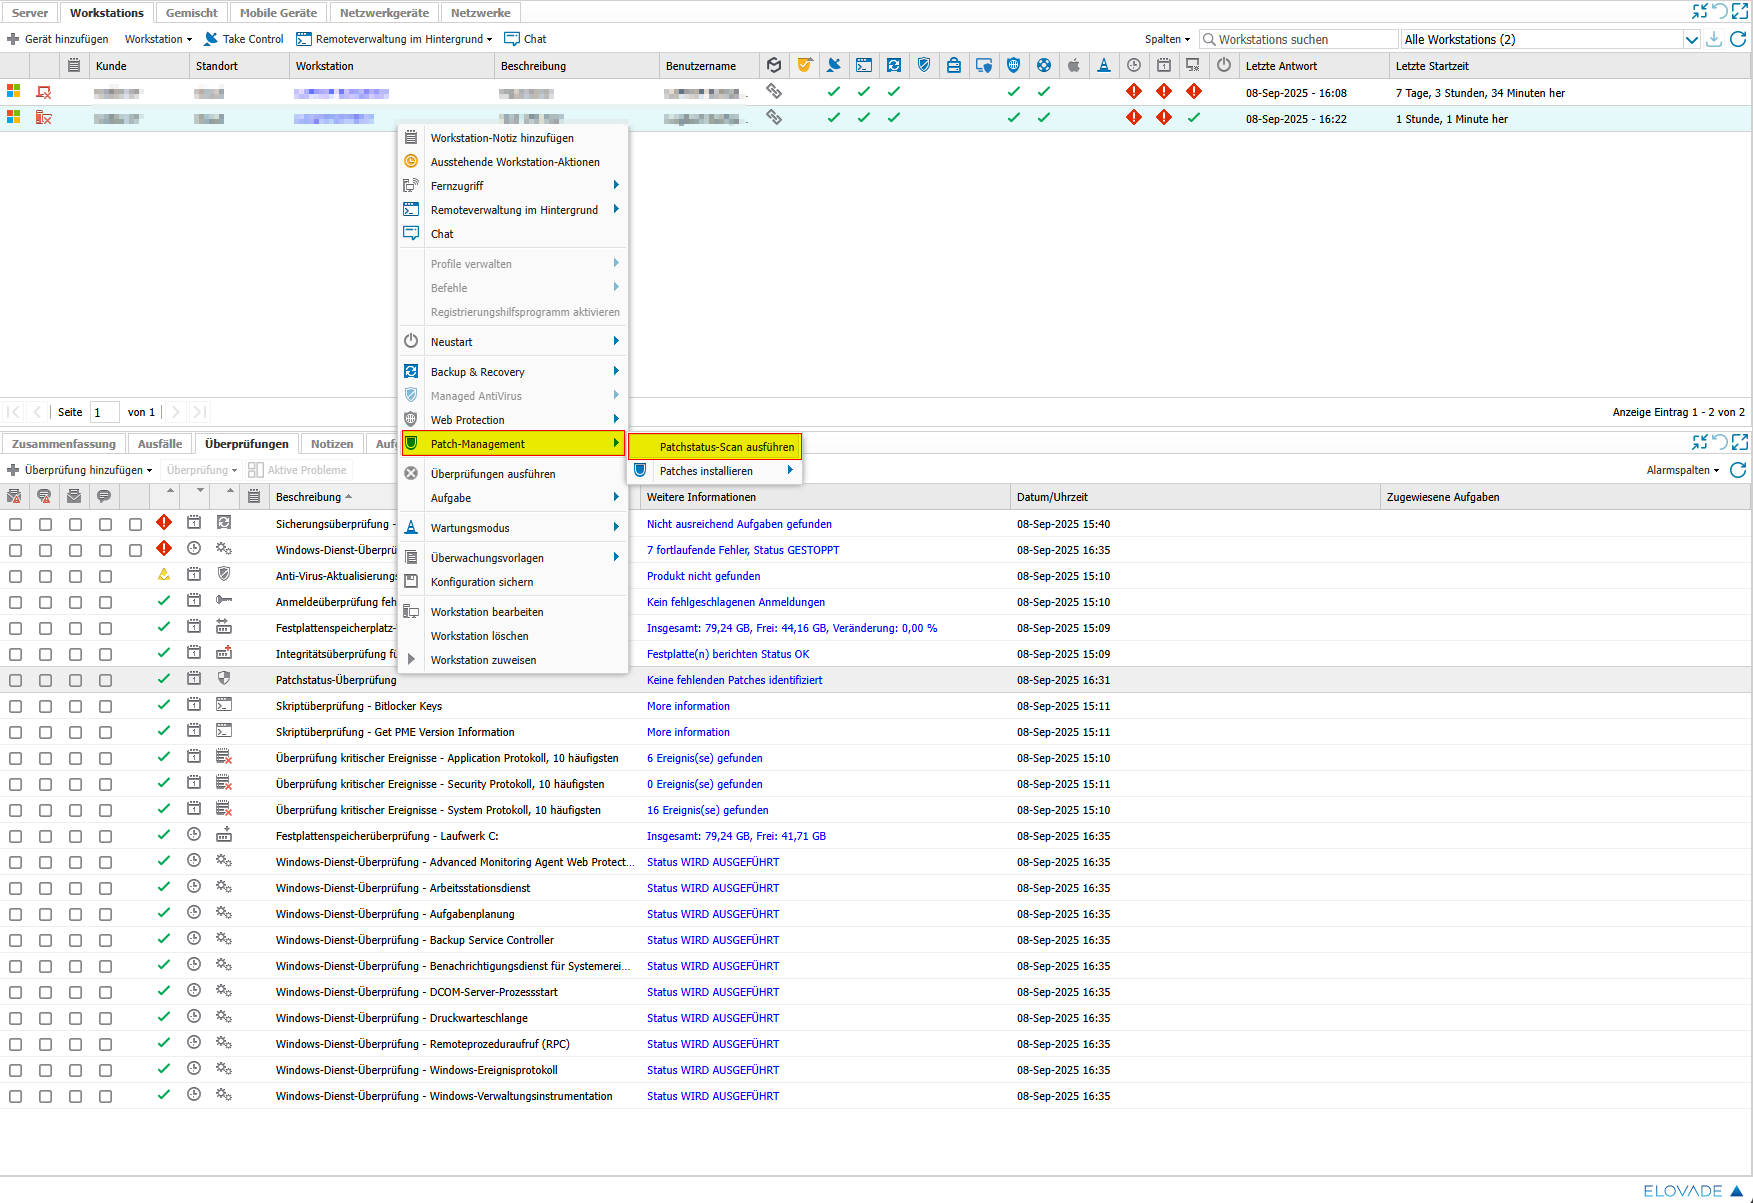Screen dimensions: 1753x1203
Task: Click the Take Control toolbar icon
Action: (x=211, y=39)
